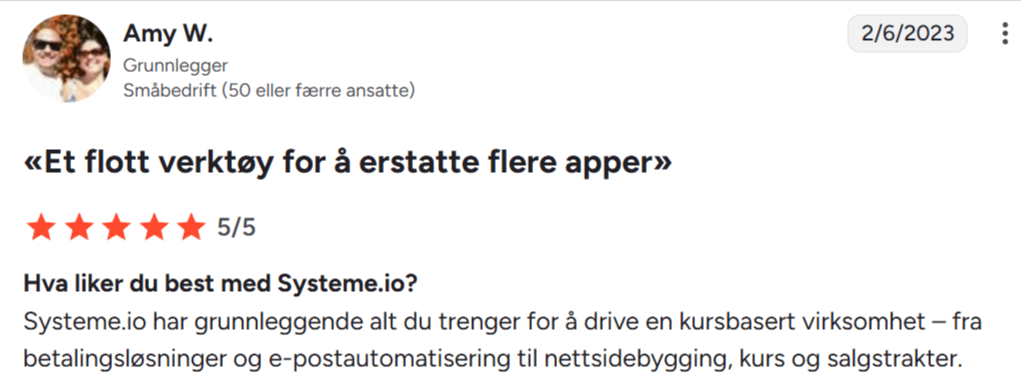Click the 5/5 rating score text

pos(236,227)
